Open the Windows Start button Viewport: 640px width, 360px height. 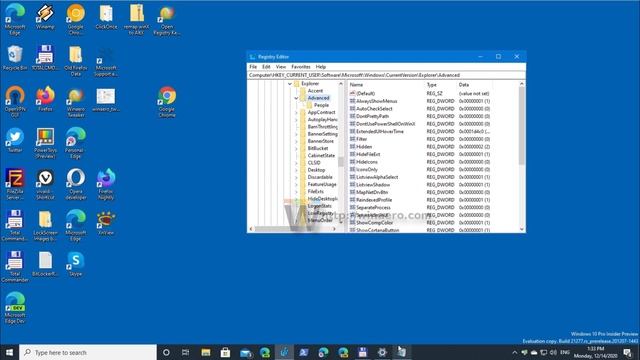click(9, 352)
